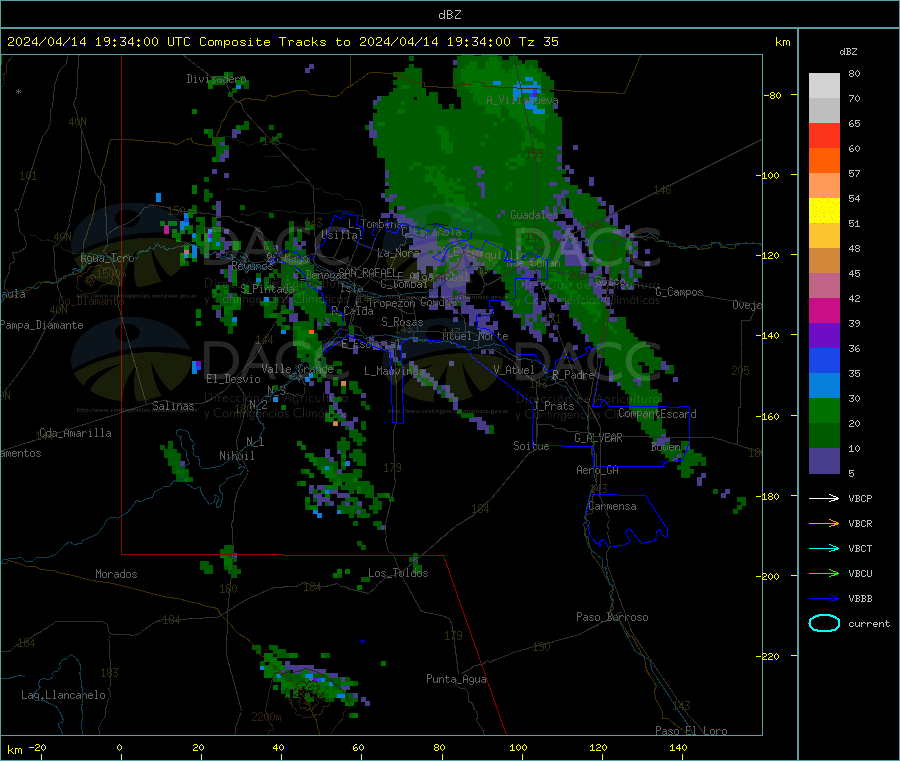This screenshot has width=900, height=761.
Task: Click the CompantEscard label
Action: pos(657,414)
